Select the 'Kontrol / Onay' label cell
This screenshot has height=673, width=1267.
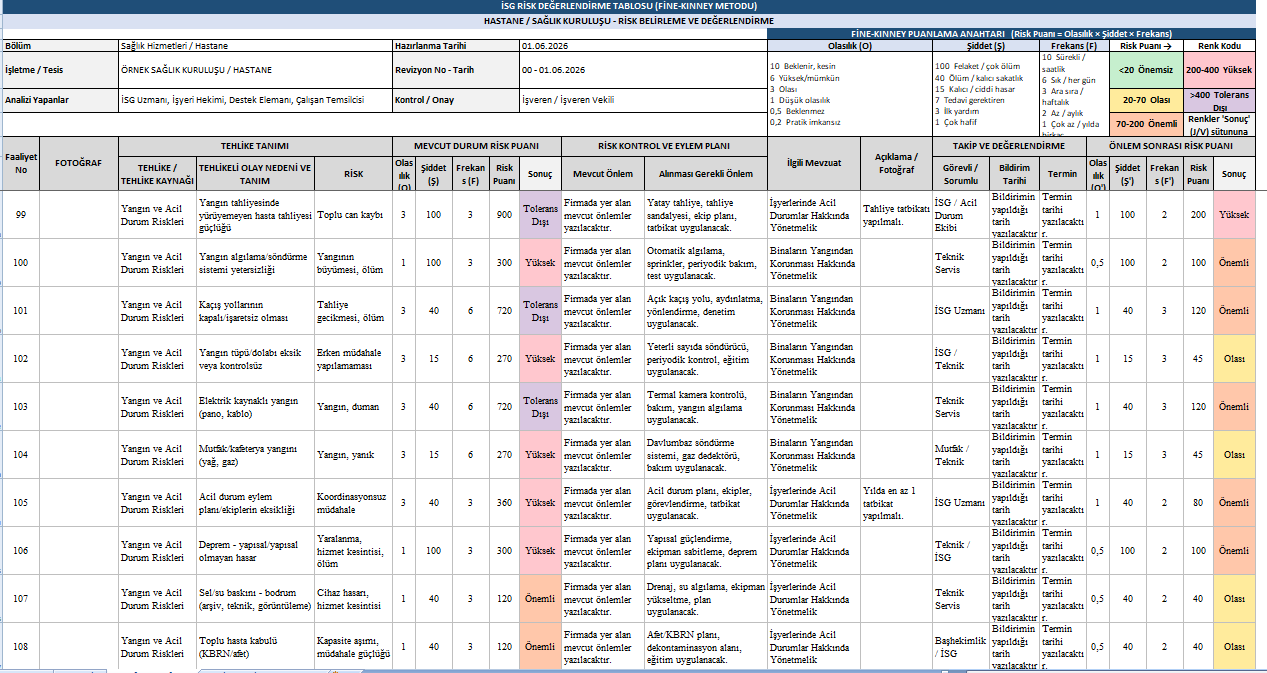coord(455,100)
